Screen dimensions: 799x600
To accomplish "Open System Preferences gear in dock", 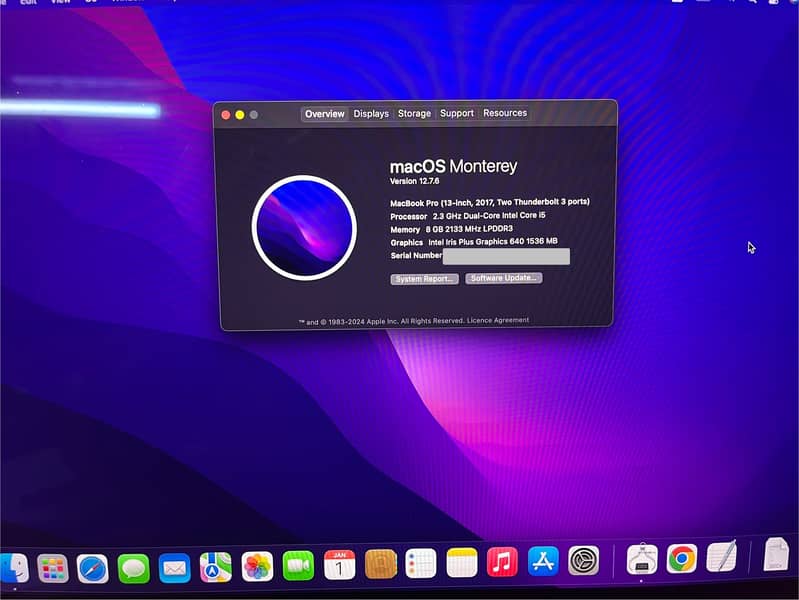I will 583,560.
